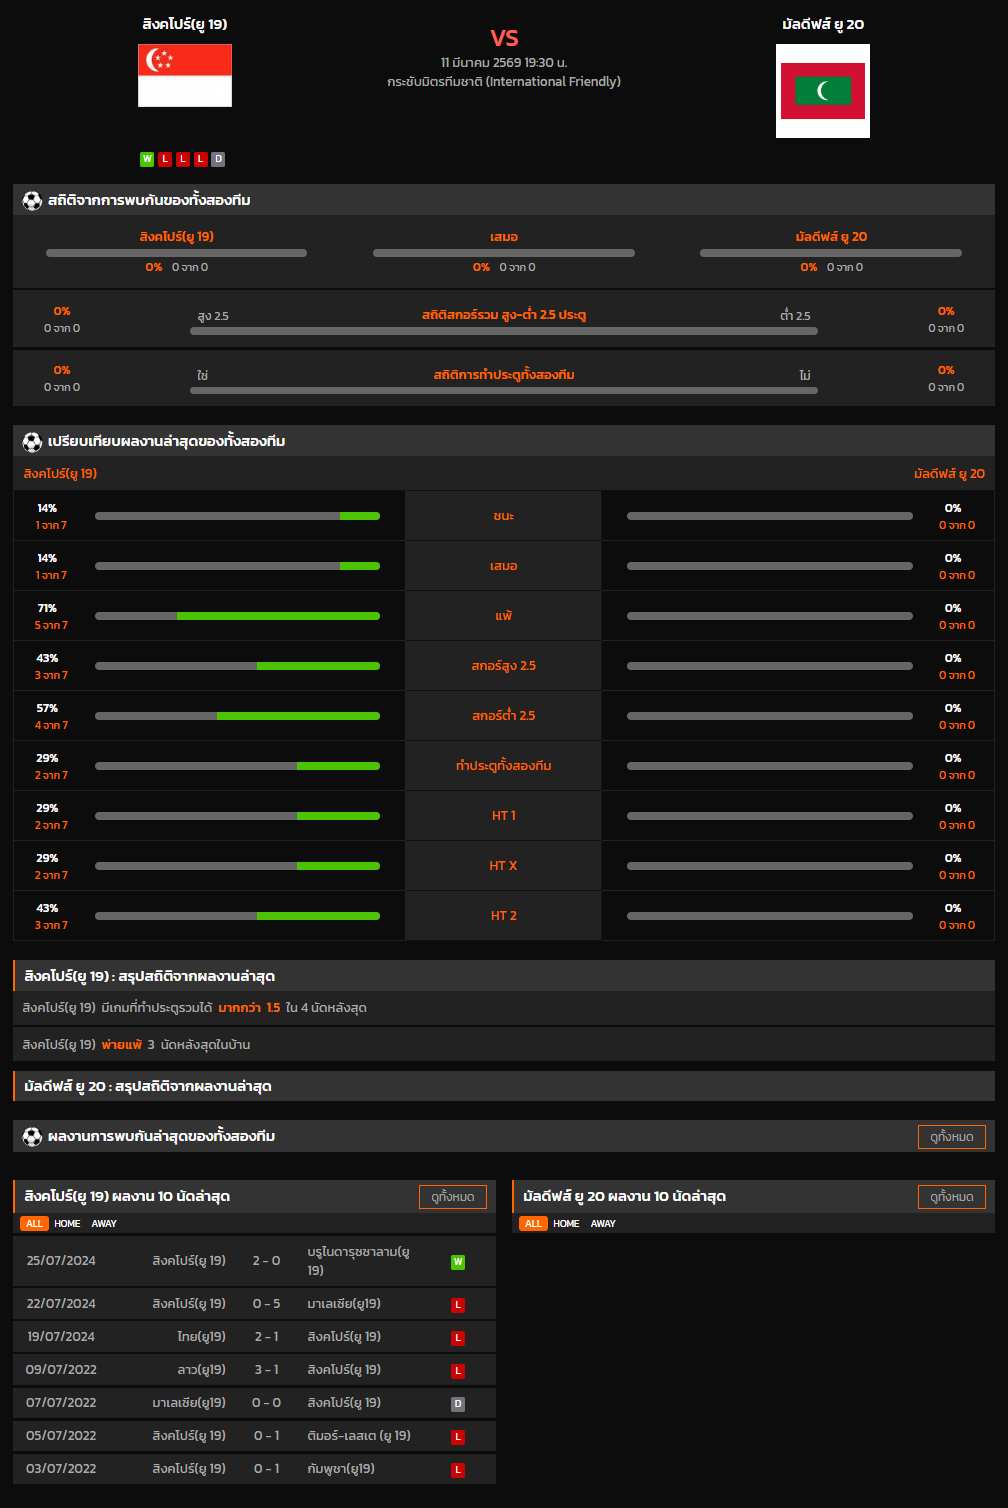Click soccer ball icon beside recent form comparison header
Image resolution: width=1008 pixels, height=1508 pixels.
click(x=32, y=441)
